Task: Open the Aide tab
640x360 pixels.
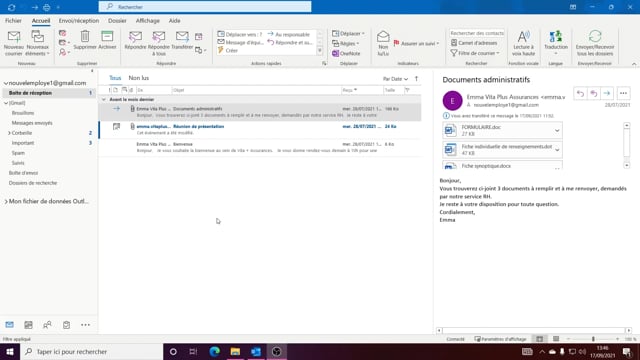Action: [x=175, y=20]
